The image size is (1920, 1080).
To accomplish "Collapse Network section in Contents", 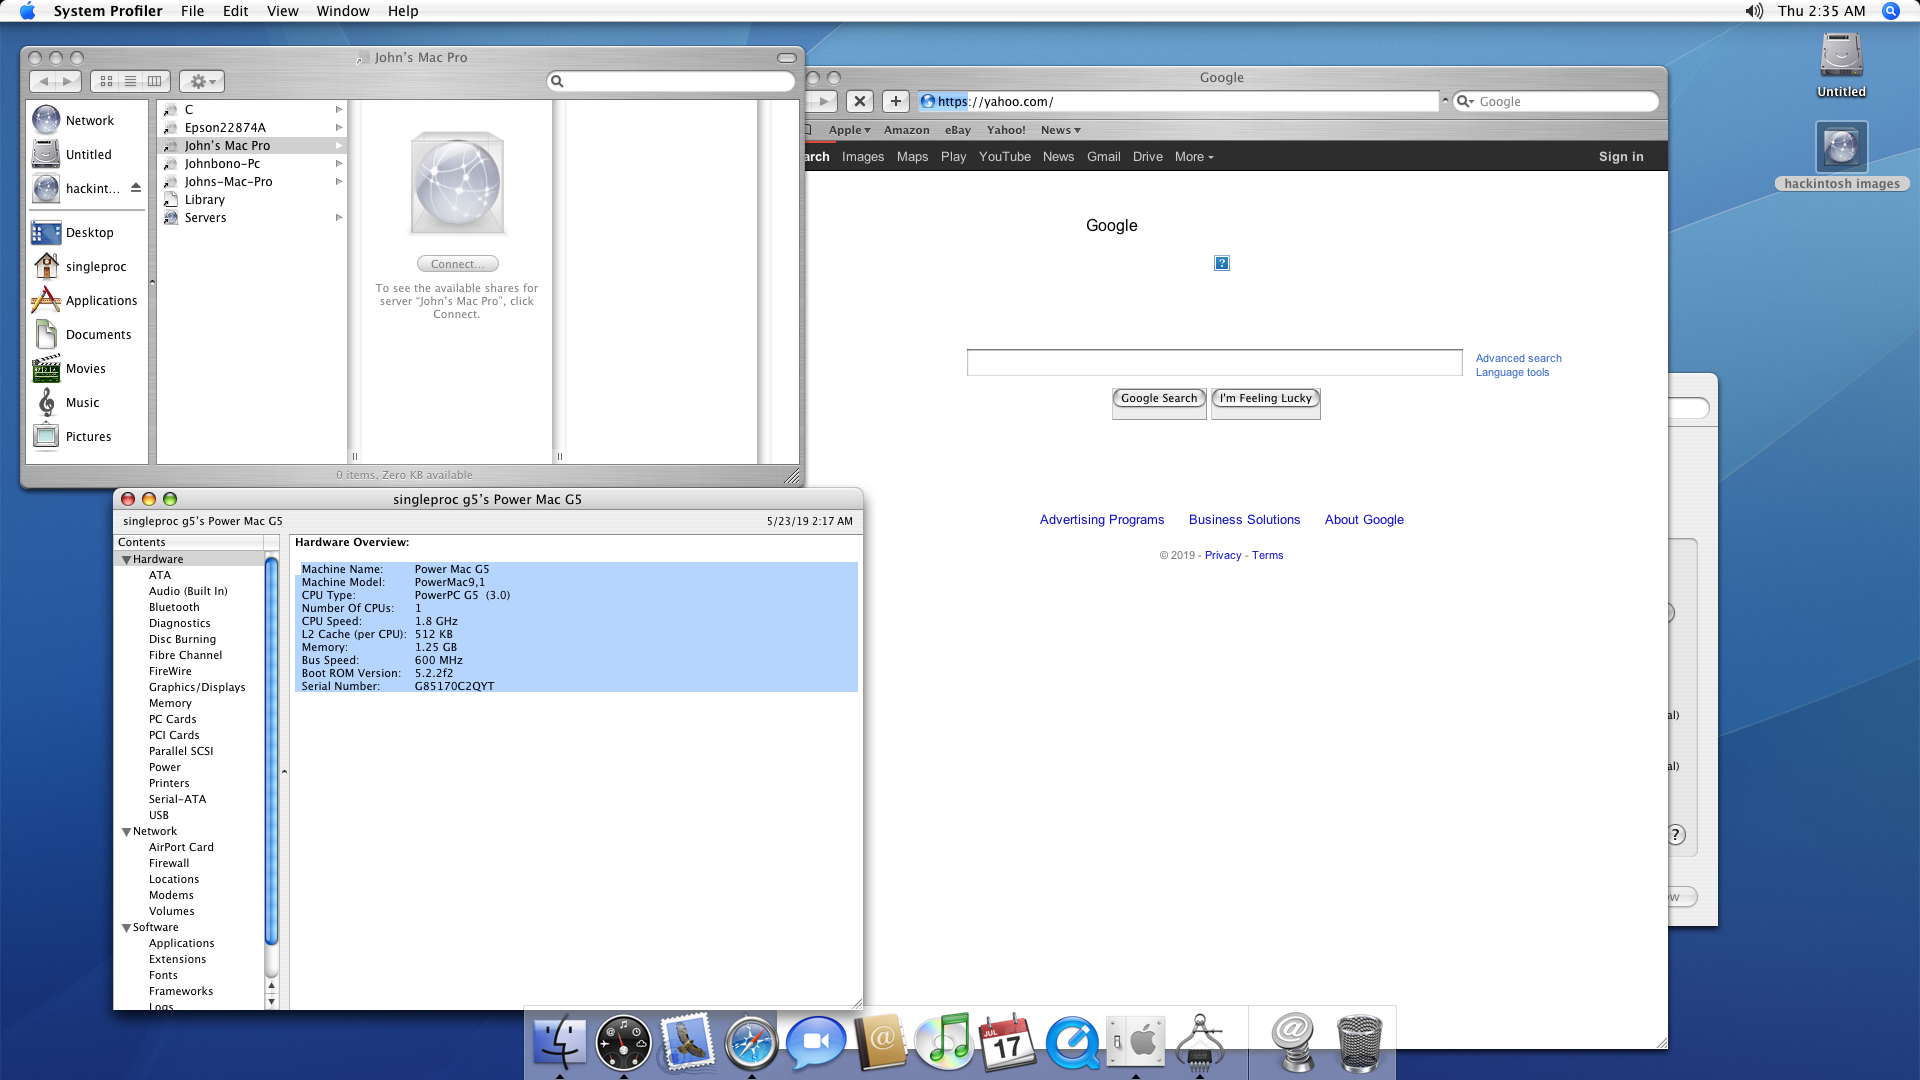I will (126, 831).
